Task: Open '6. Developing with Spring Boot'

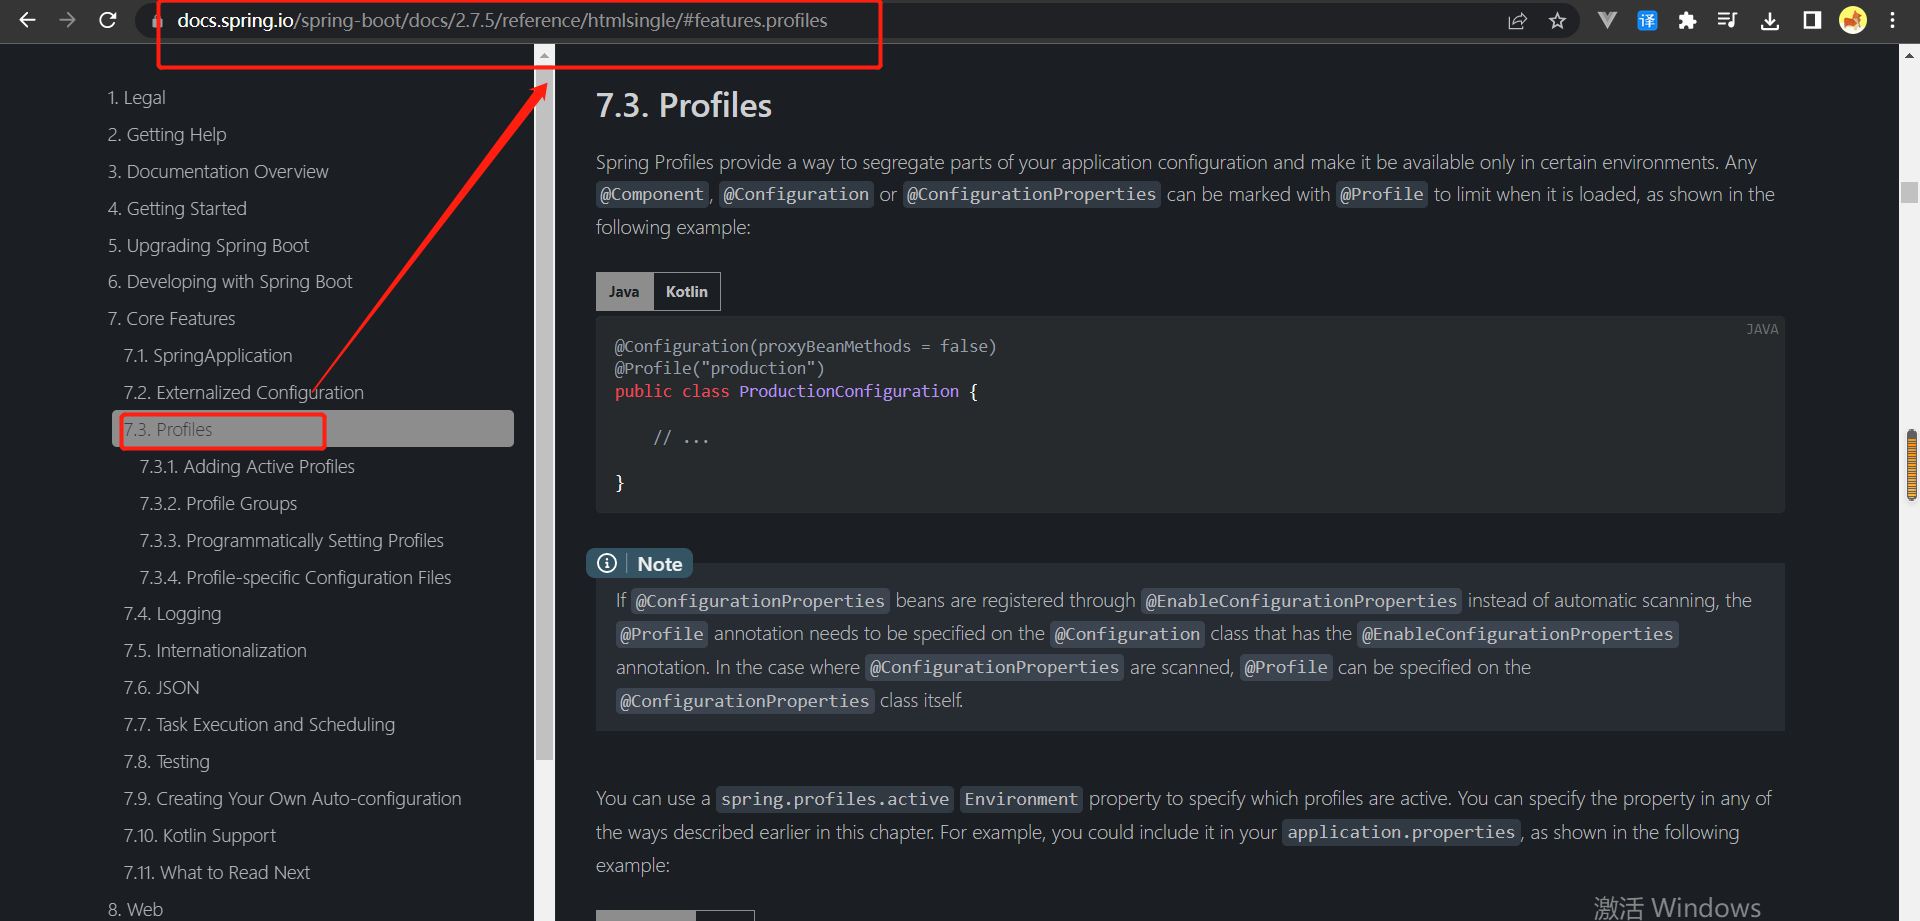Action: pos(230,281)
